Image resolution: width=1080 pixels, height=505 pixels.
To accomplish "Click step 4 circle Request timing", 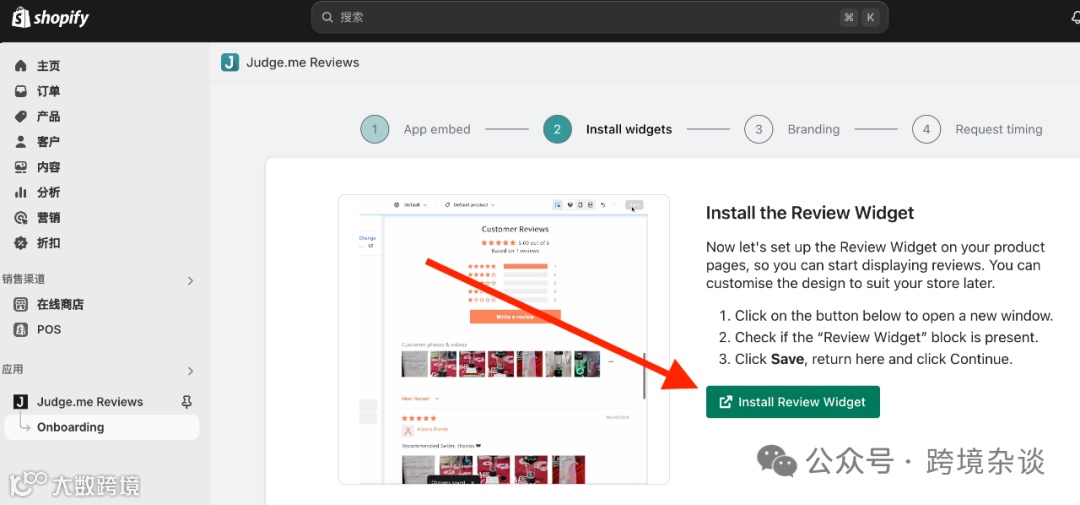I will click(926, 129).
